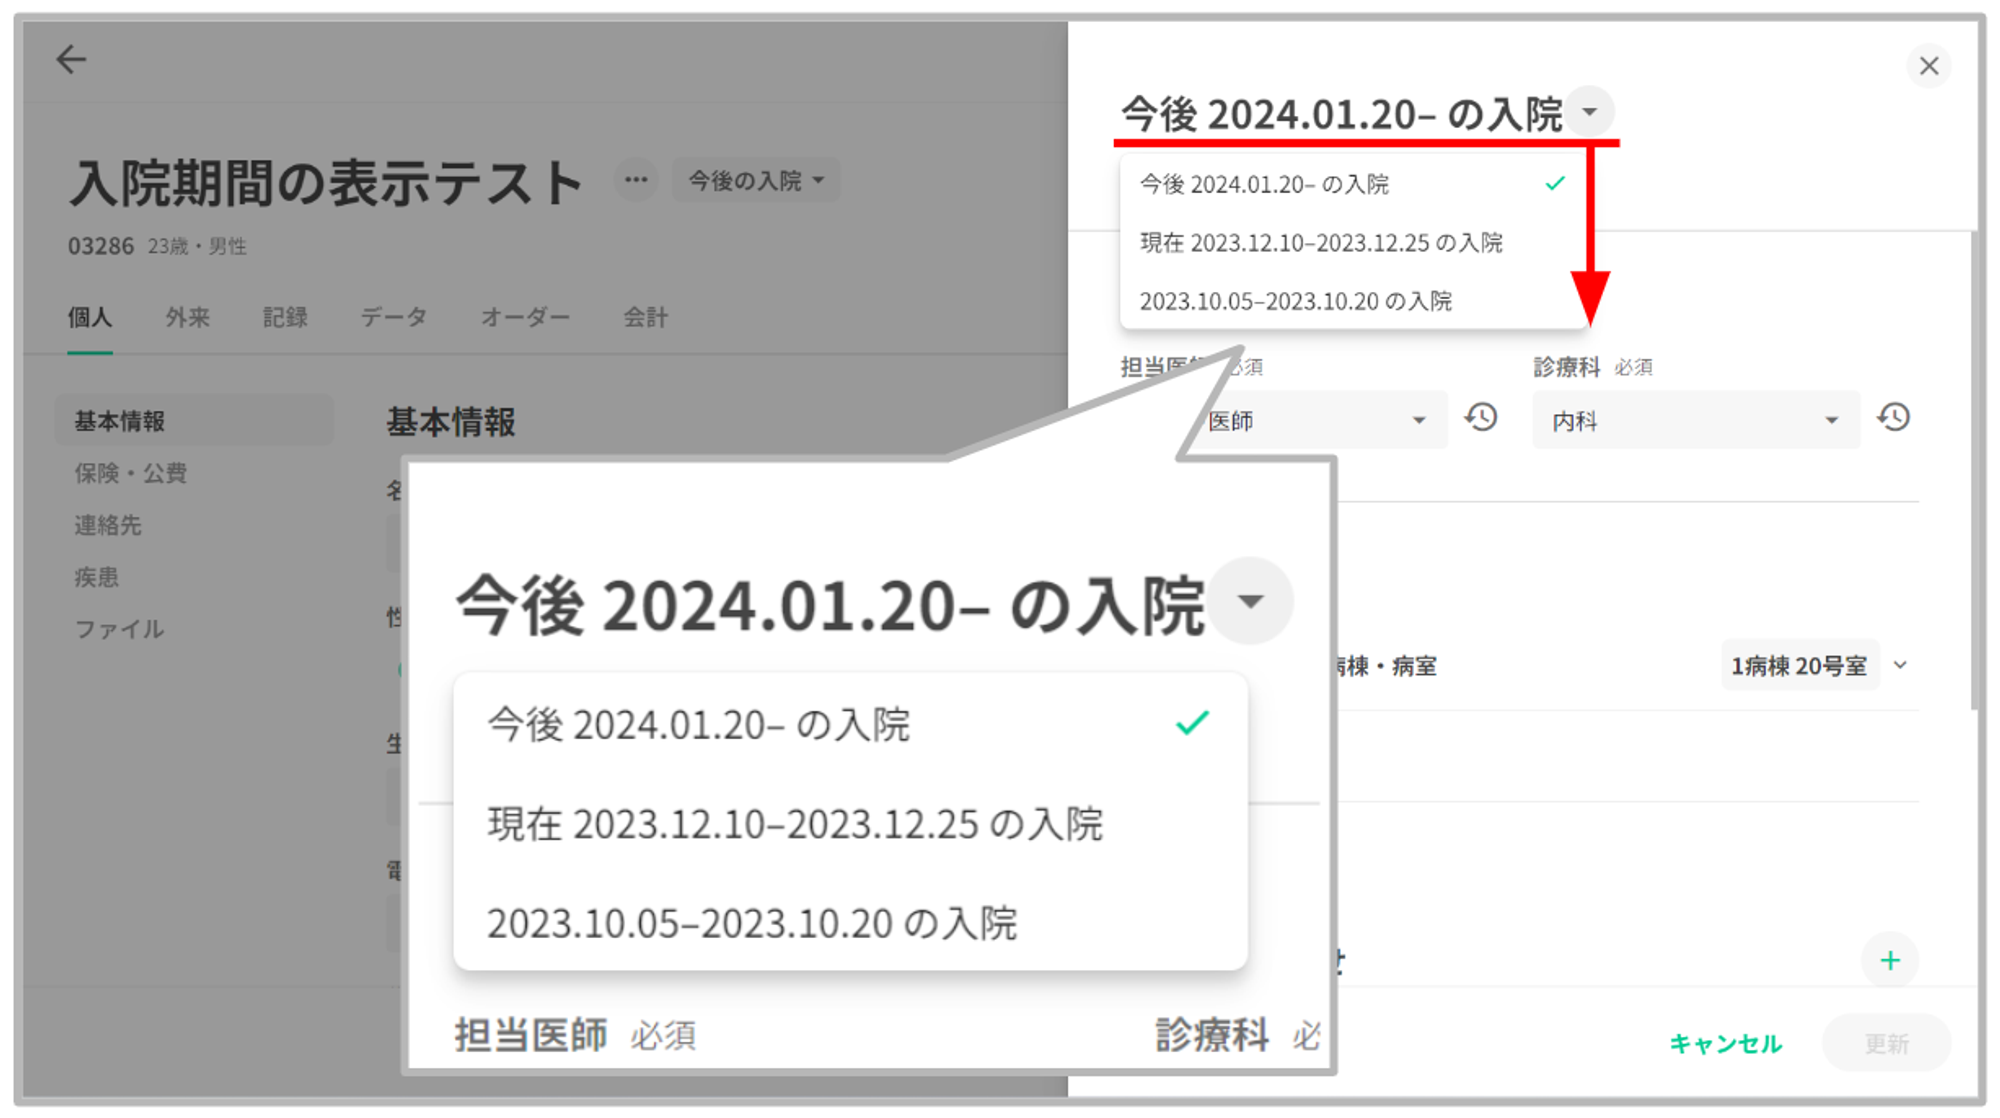Image resolution: width=2000 pixels, height=1118 pixels.
Task: Open the 今後の入院 dropdown by patient name
Action: tap(756, 181)
